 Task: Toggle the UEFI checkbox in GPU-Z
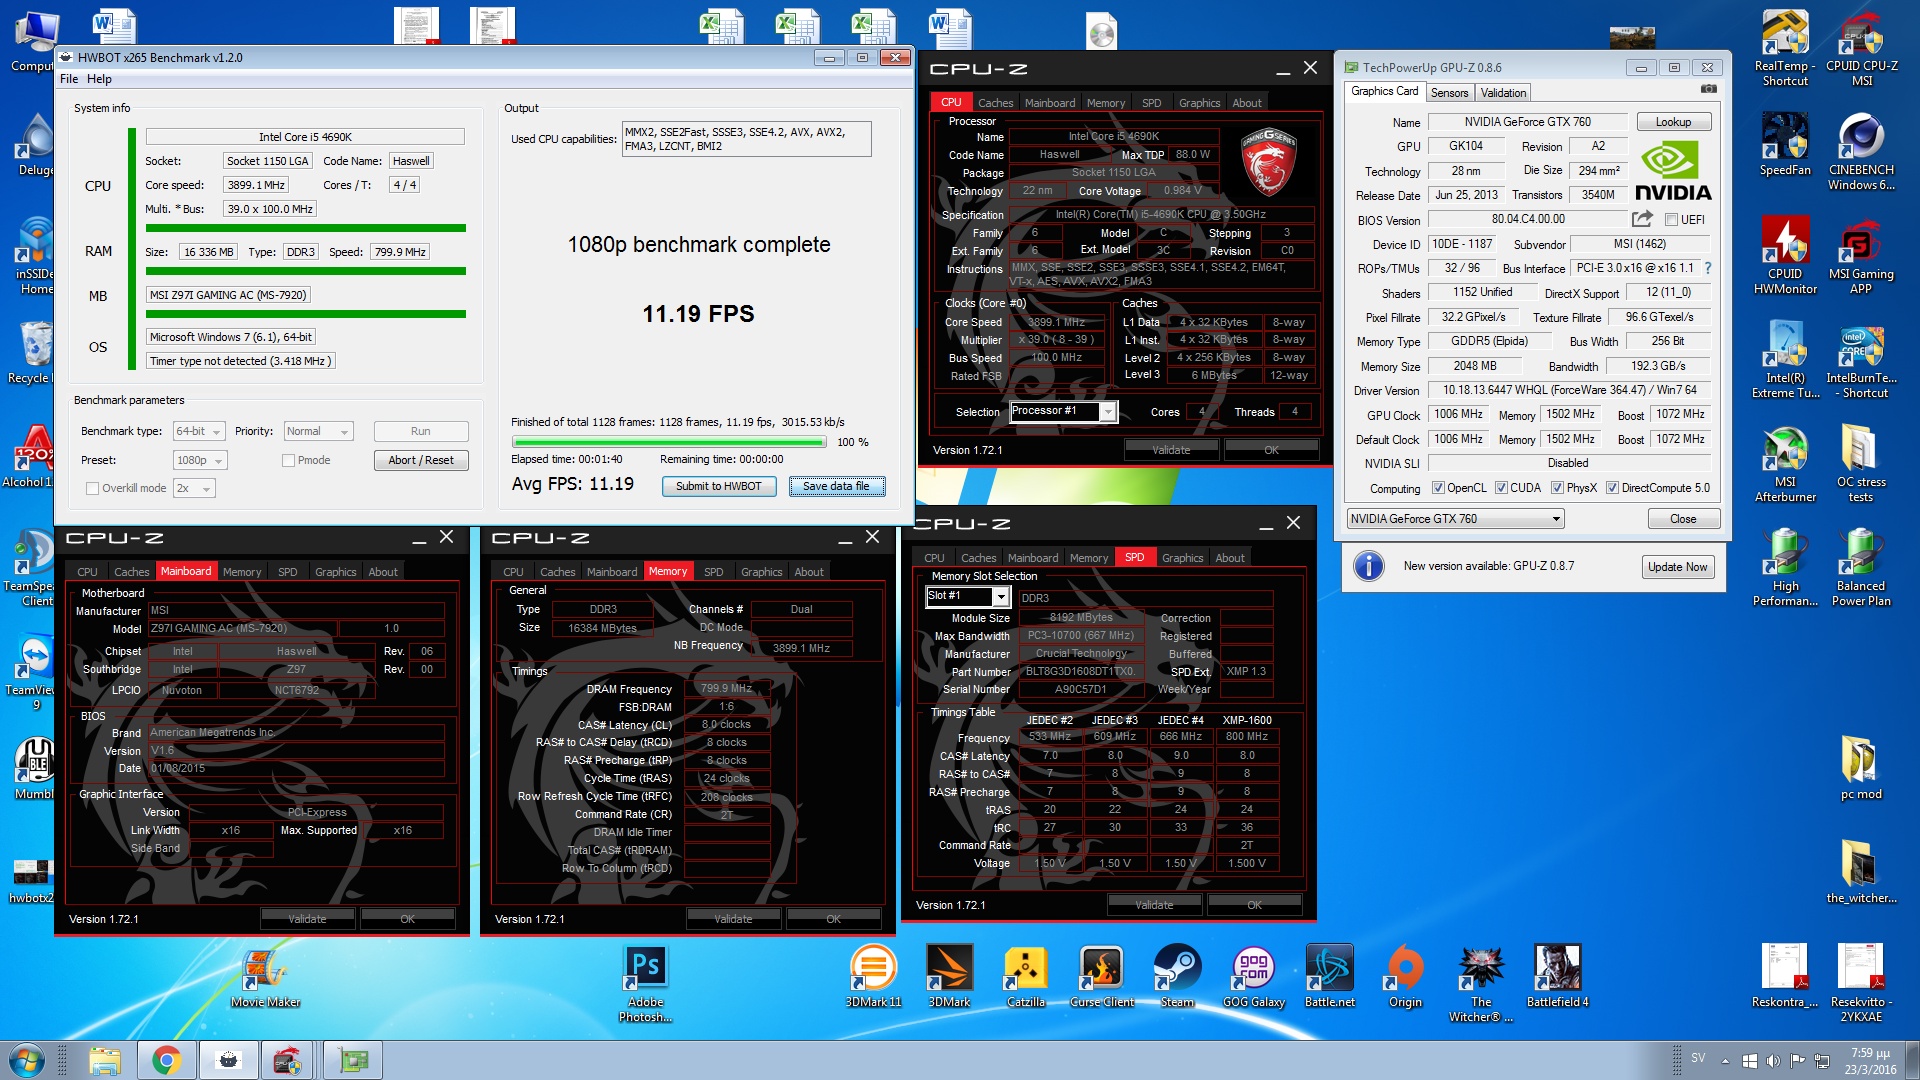1671,220
